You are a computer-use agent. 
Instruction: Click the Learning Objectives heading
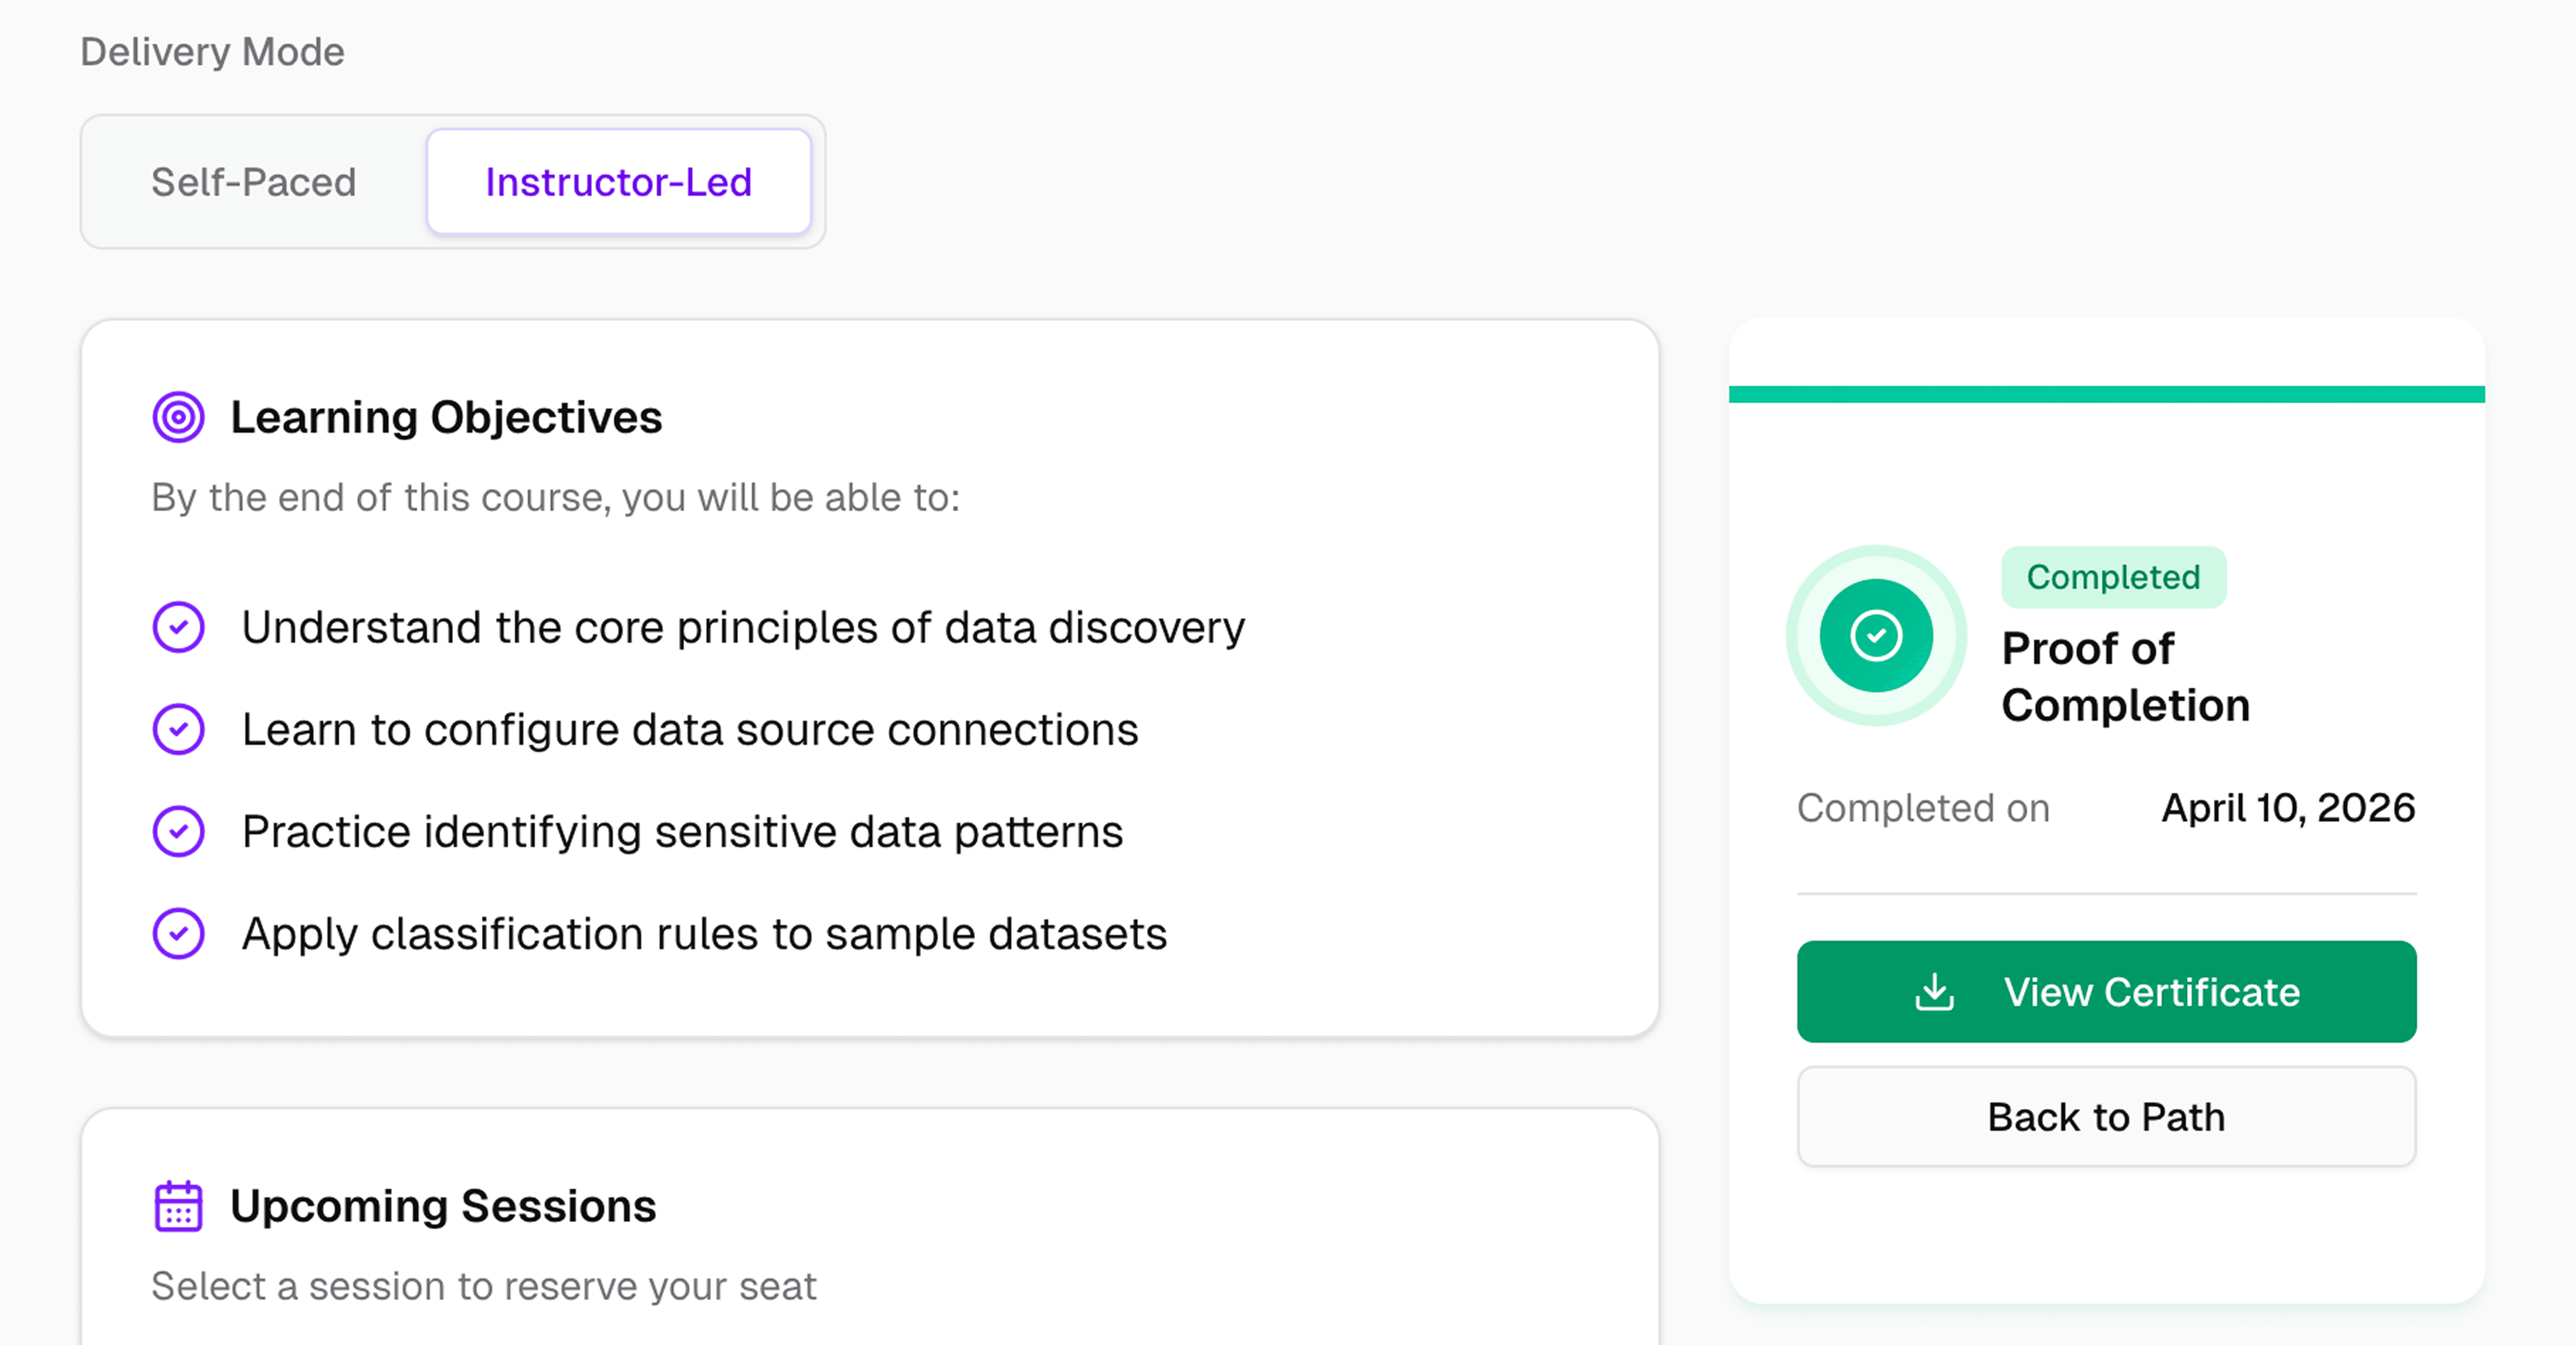click(446, 417)
